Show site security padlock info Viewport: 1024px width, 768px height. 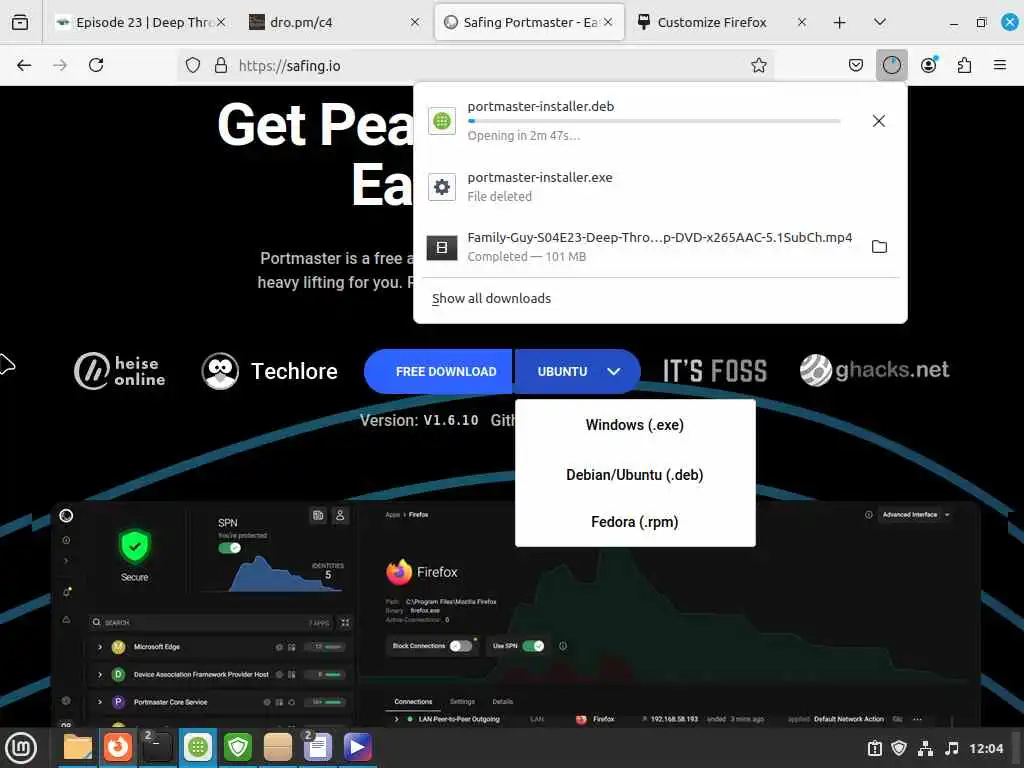click(221, 65)
